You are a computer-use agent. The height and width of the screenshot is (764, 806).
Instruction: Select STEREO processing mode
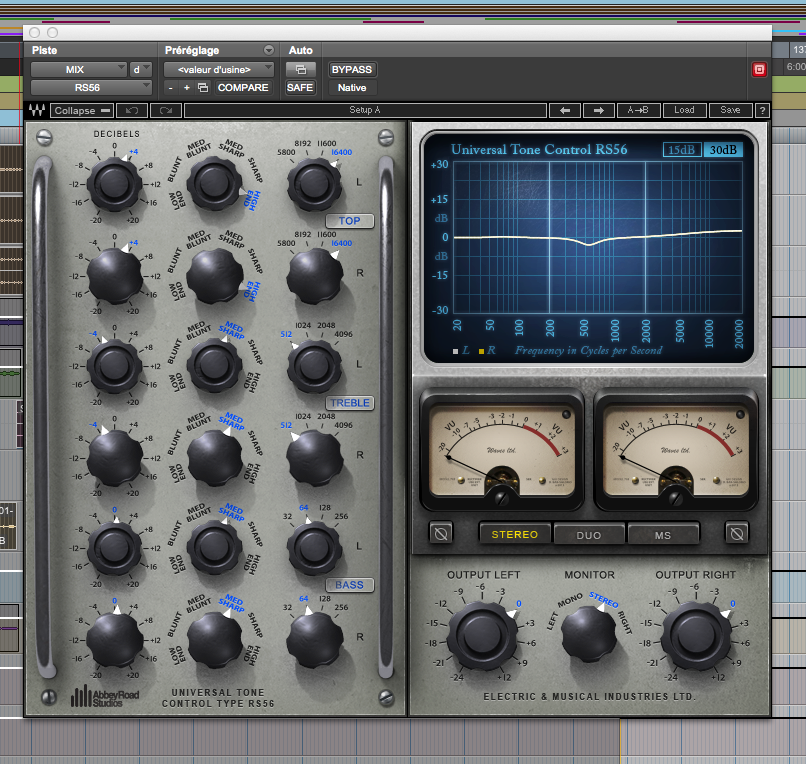click(x=515, y=534)
